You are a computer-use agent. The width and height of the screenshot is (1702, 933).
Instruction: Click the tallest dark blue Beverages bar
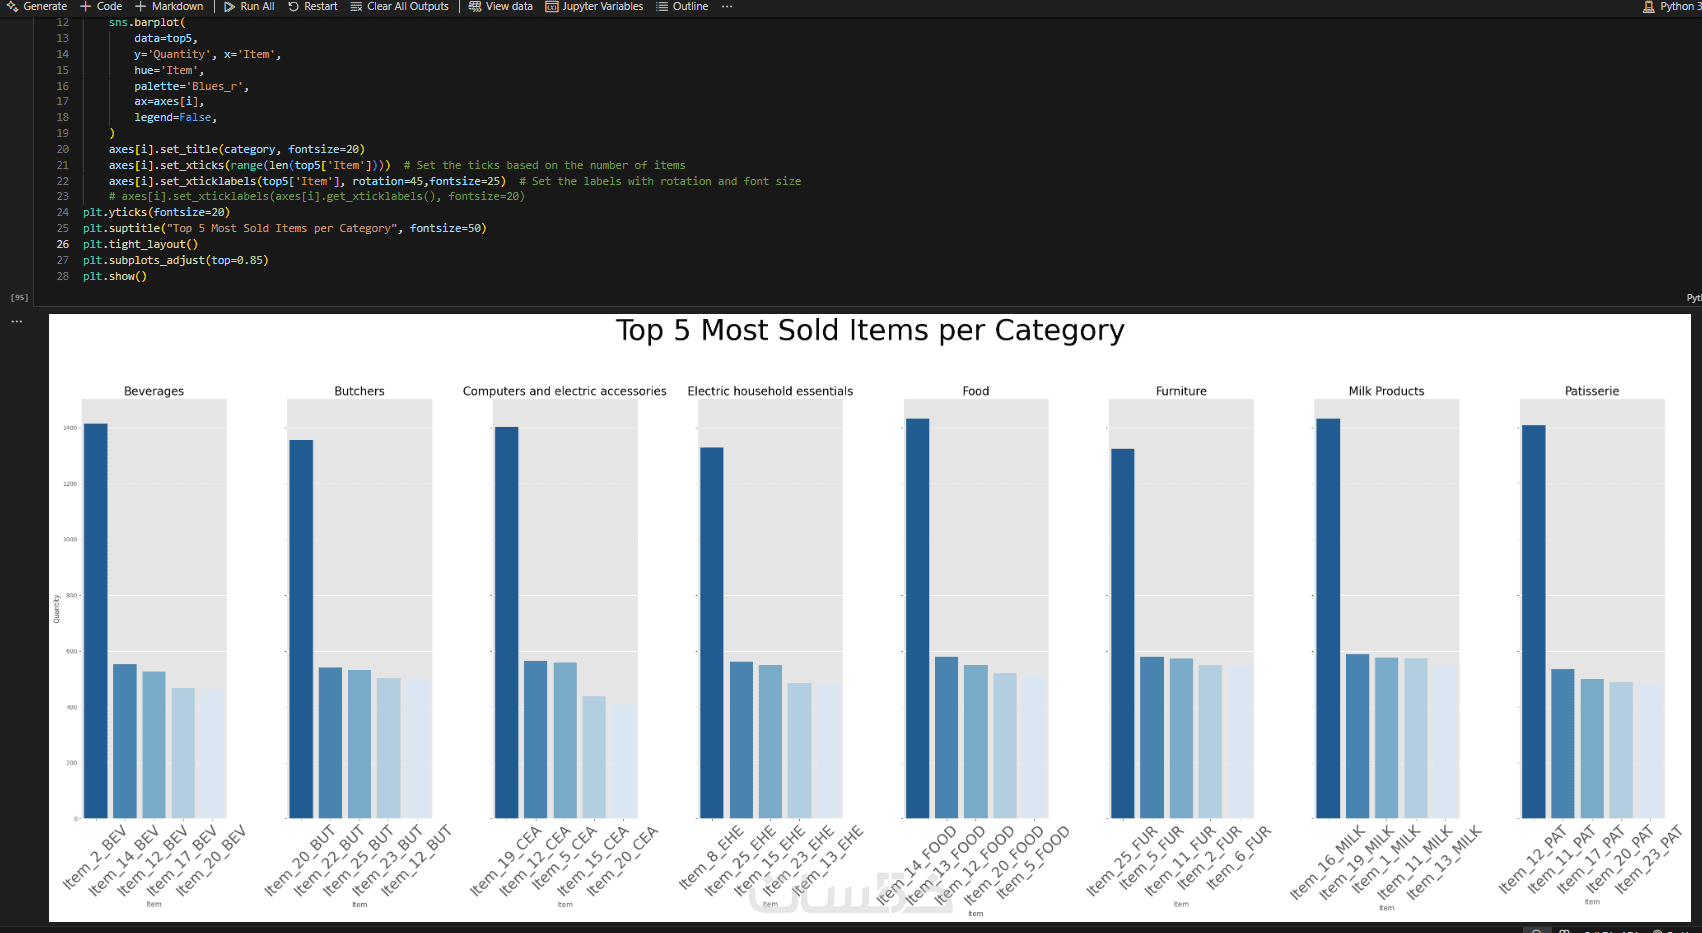click(x=96, y=620)
